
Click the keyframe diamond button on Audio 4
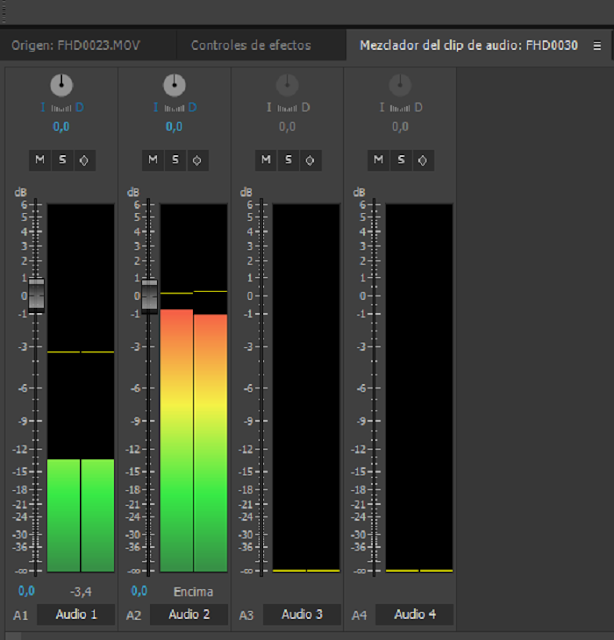click(x=423, y=160)
